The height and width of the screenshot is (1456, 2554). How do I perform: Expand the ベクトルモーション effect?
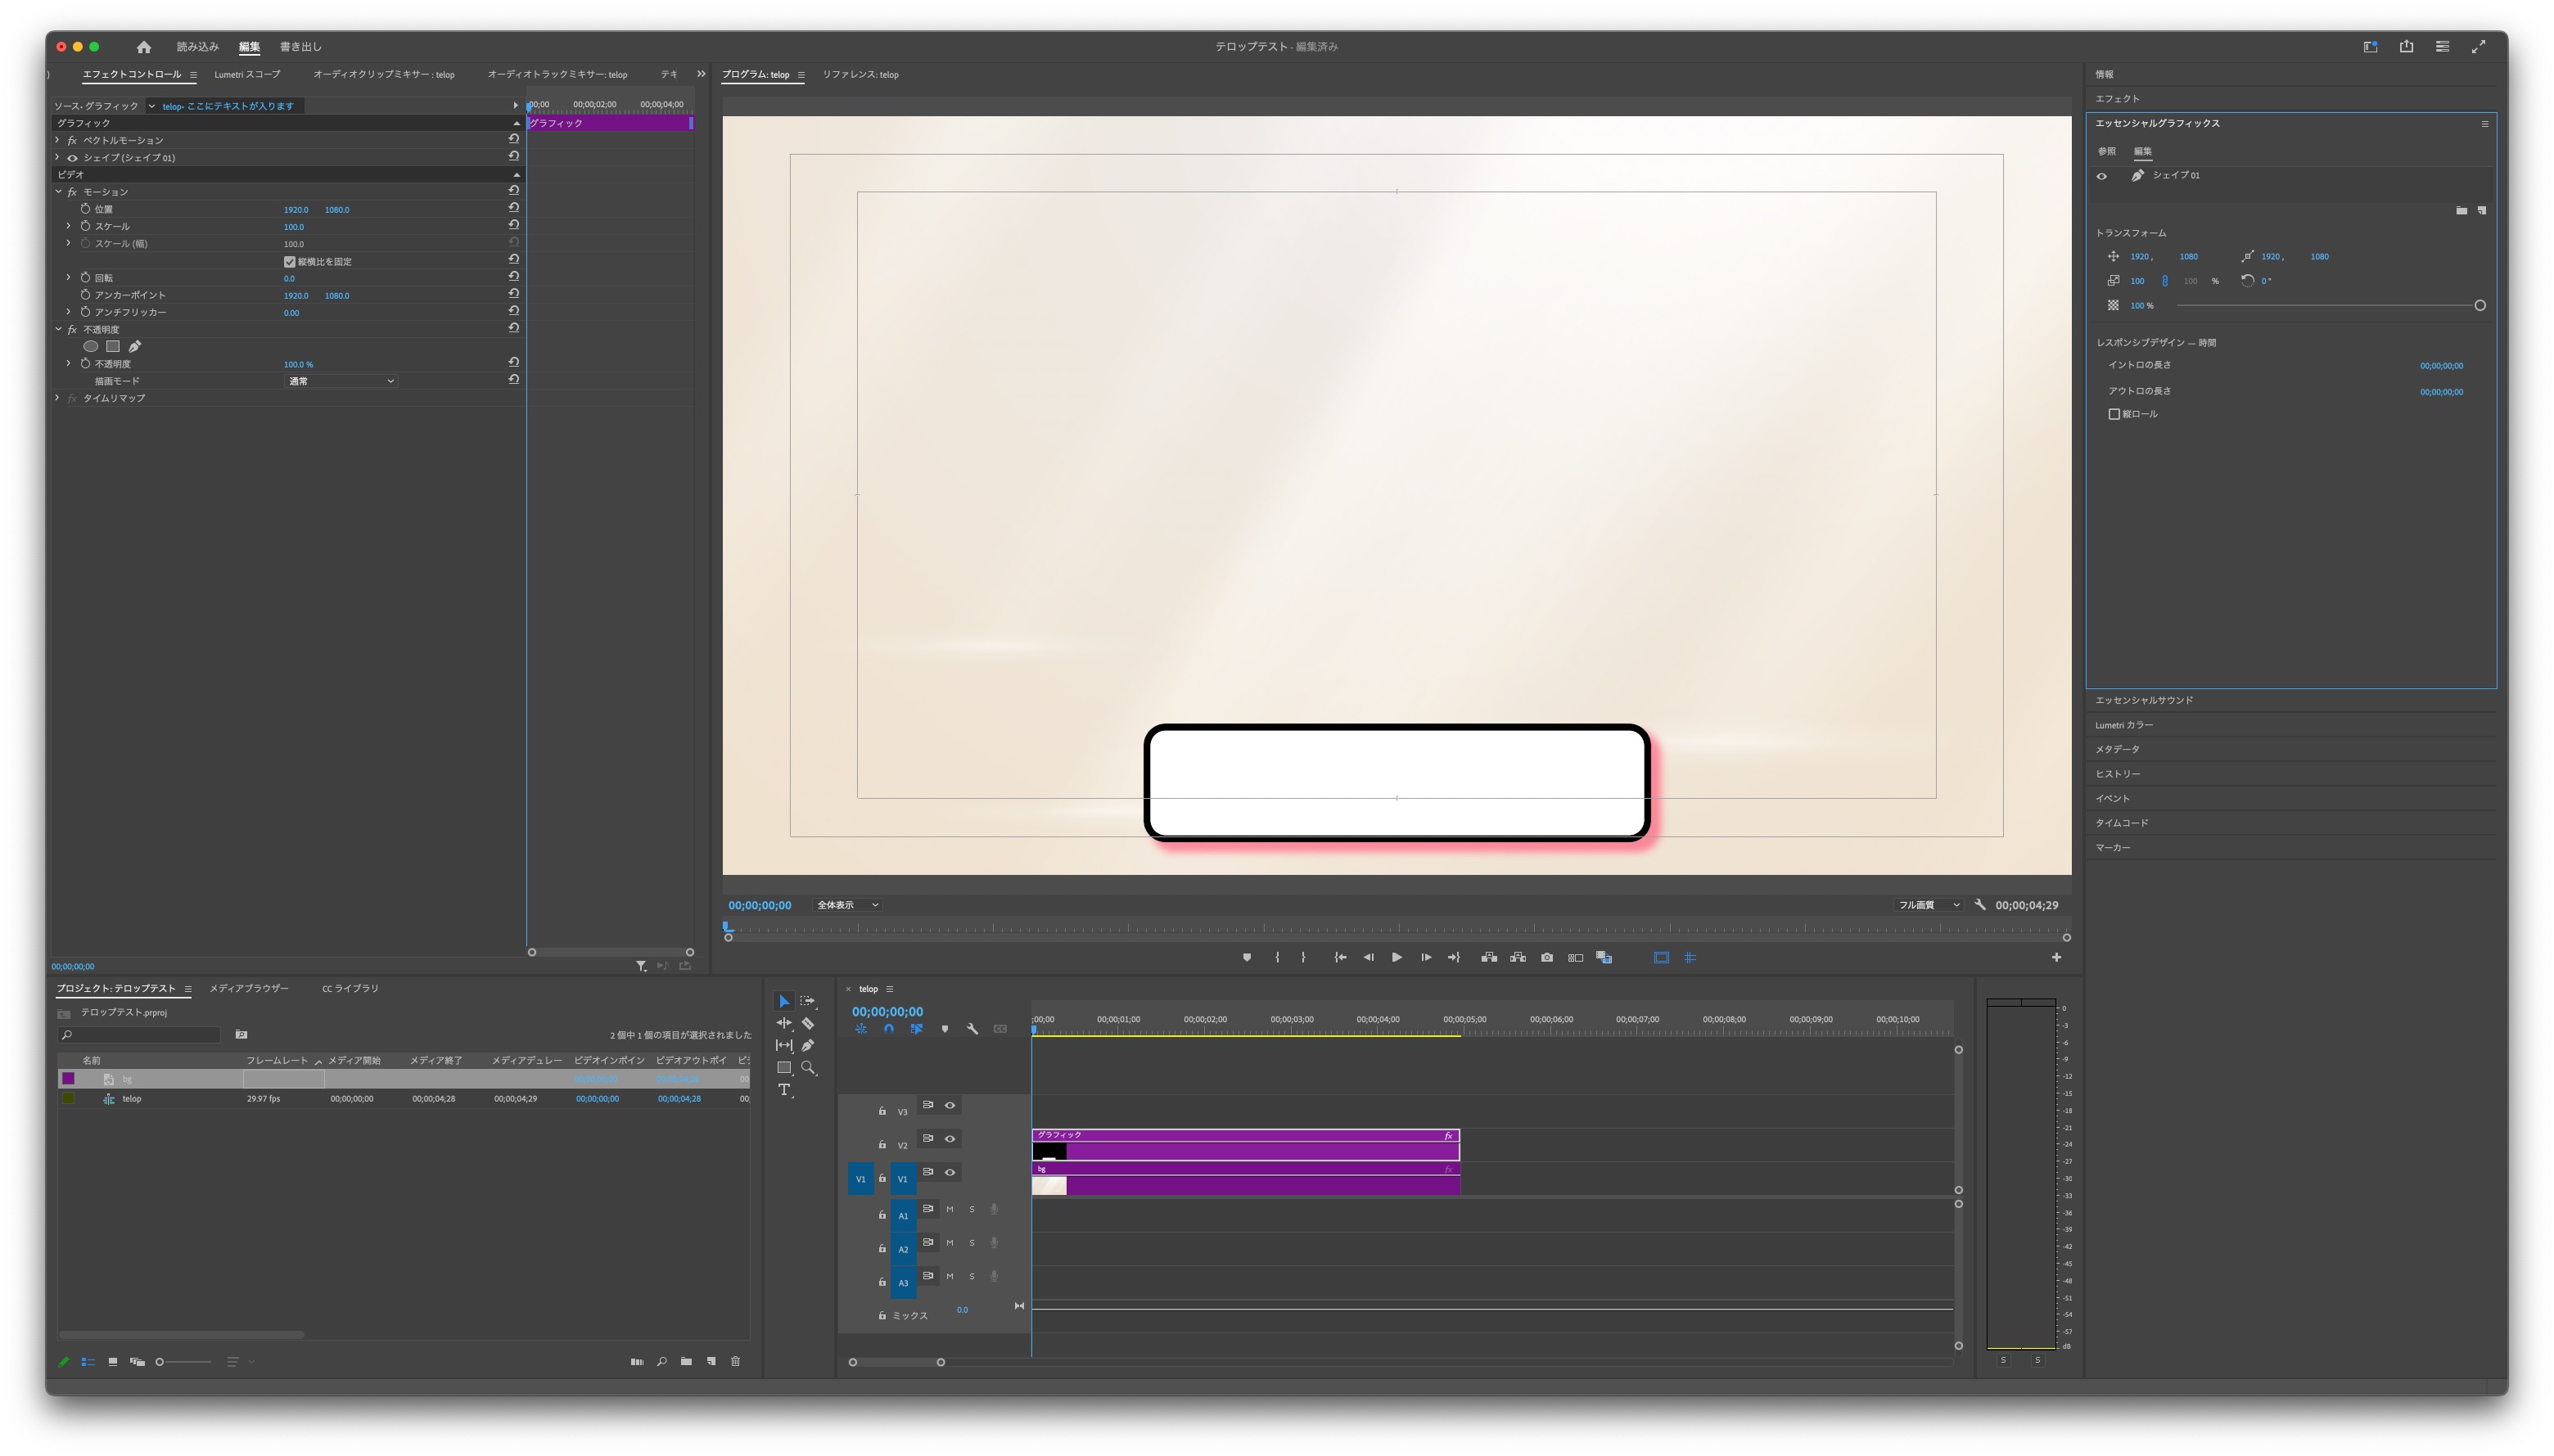58,140
